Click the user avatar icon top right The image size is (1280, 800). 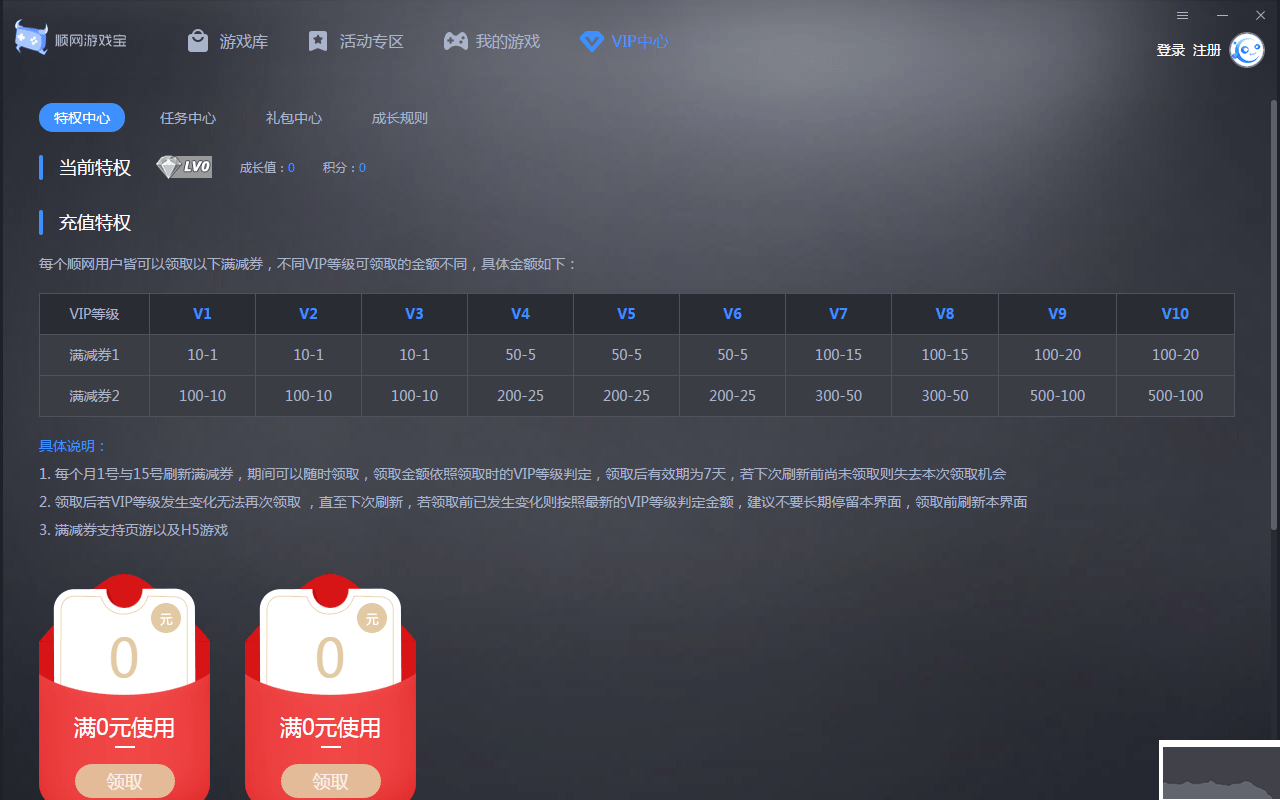(1246, 50)
